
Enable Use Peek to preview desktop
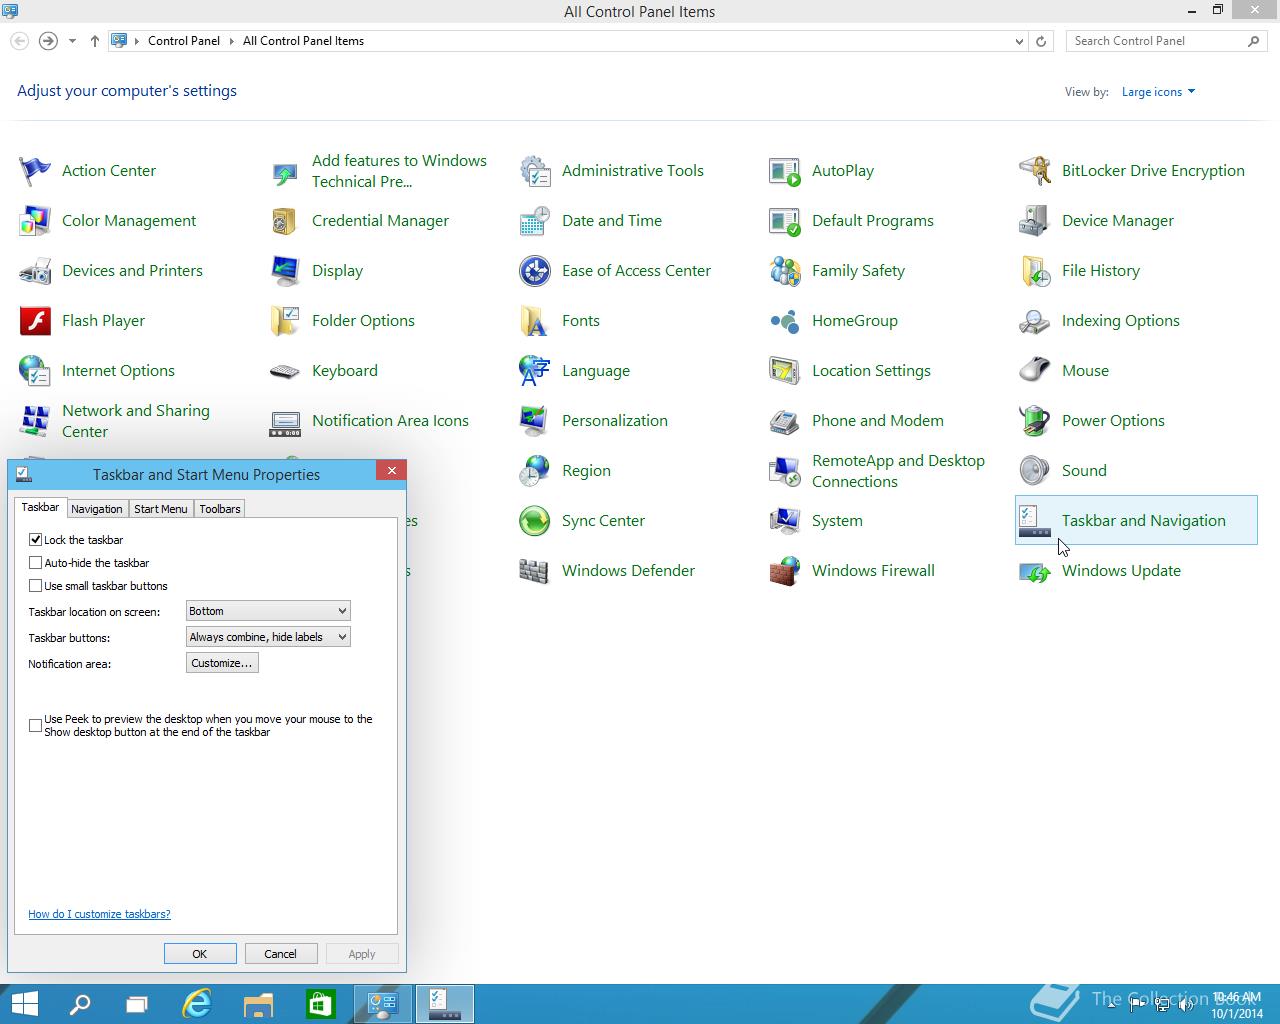coord(36,725)
